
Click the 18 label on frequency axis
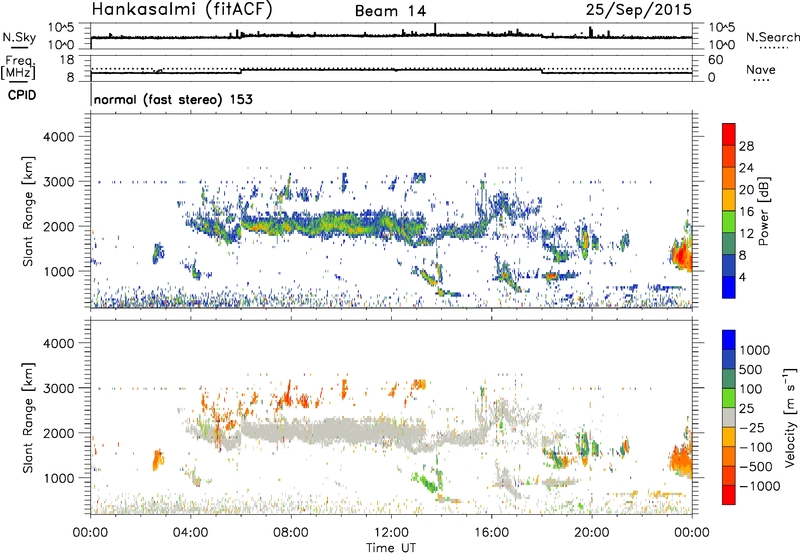[67, 60]
